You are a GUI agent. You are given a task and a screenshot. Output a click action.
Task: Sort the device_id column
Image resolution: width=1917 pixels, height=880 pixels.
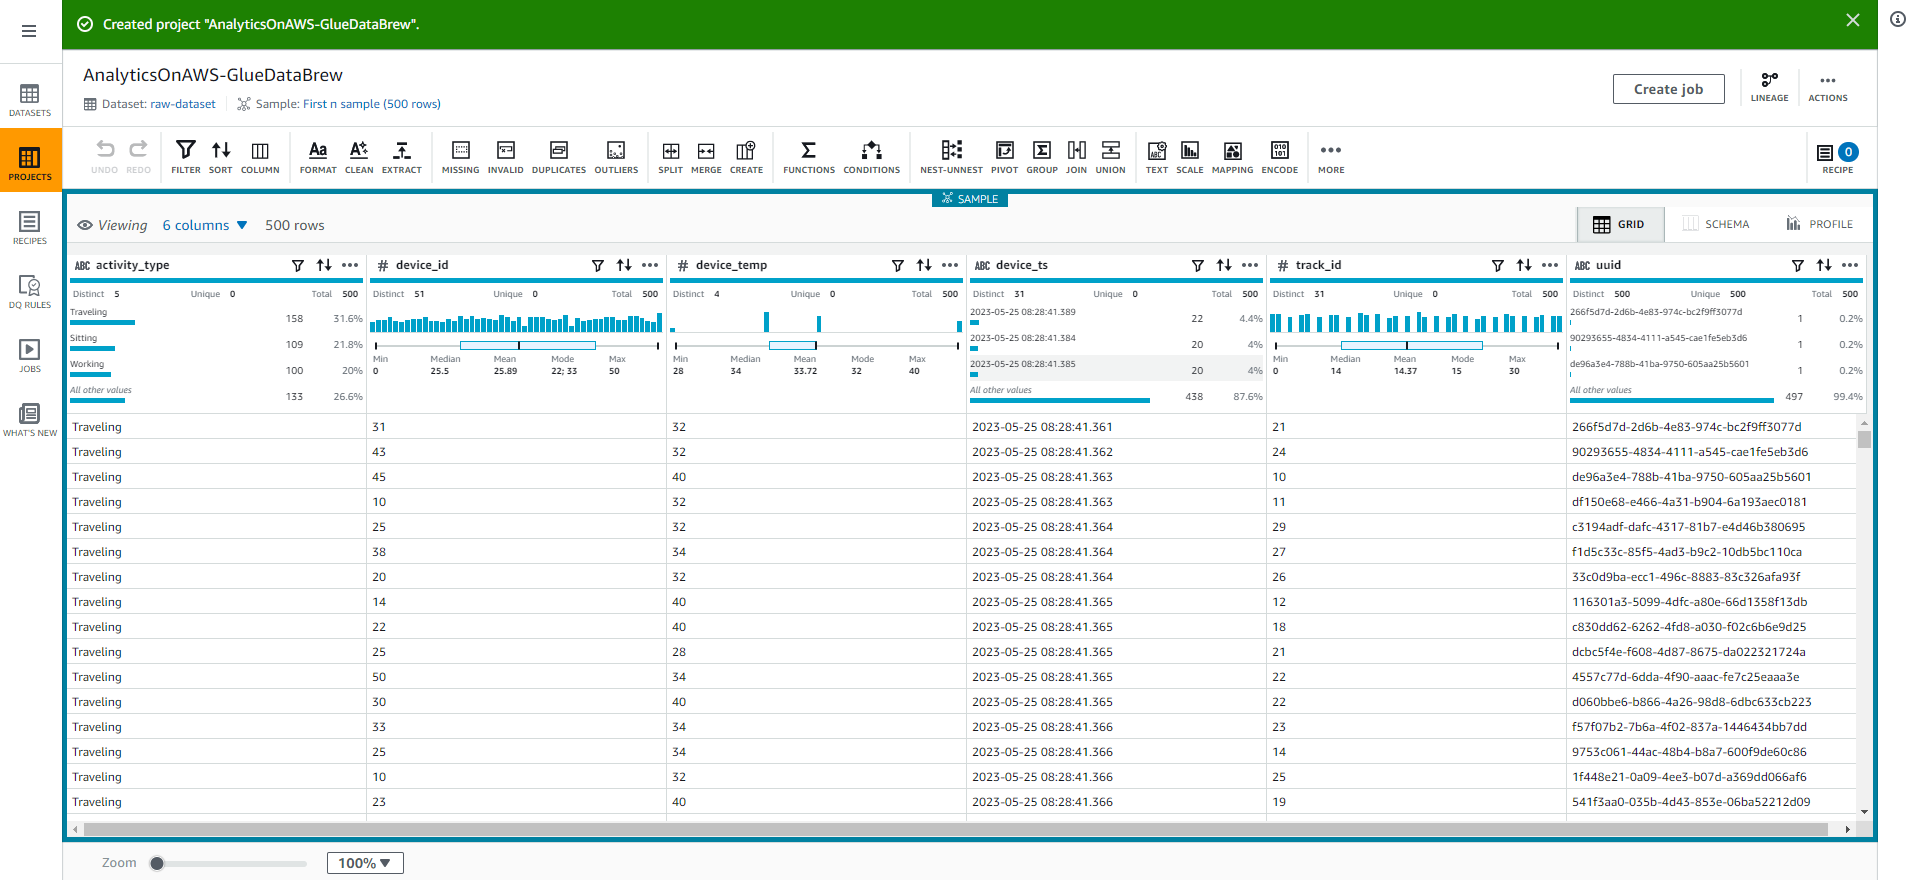coord(624,265)
